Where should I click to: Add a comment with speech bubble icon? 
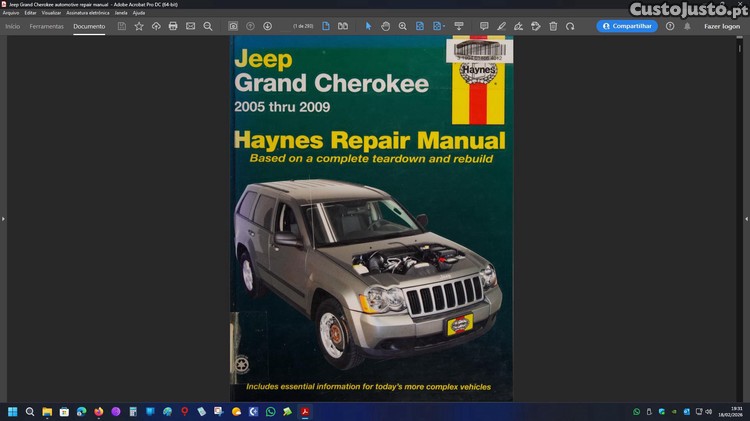pos(484,26)
